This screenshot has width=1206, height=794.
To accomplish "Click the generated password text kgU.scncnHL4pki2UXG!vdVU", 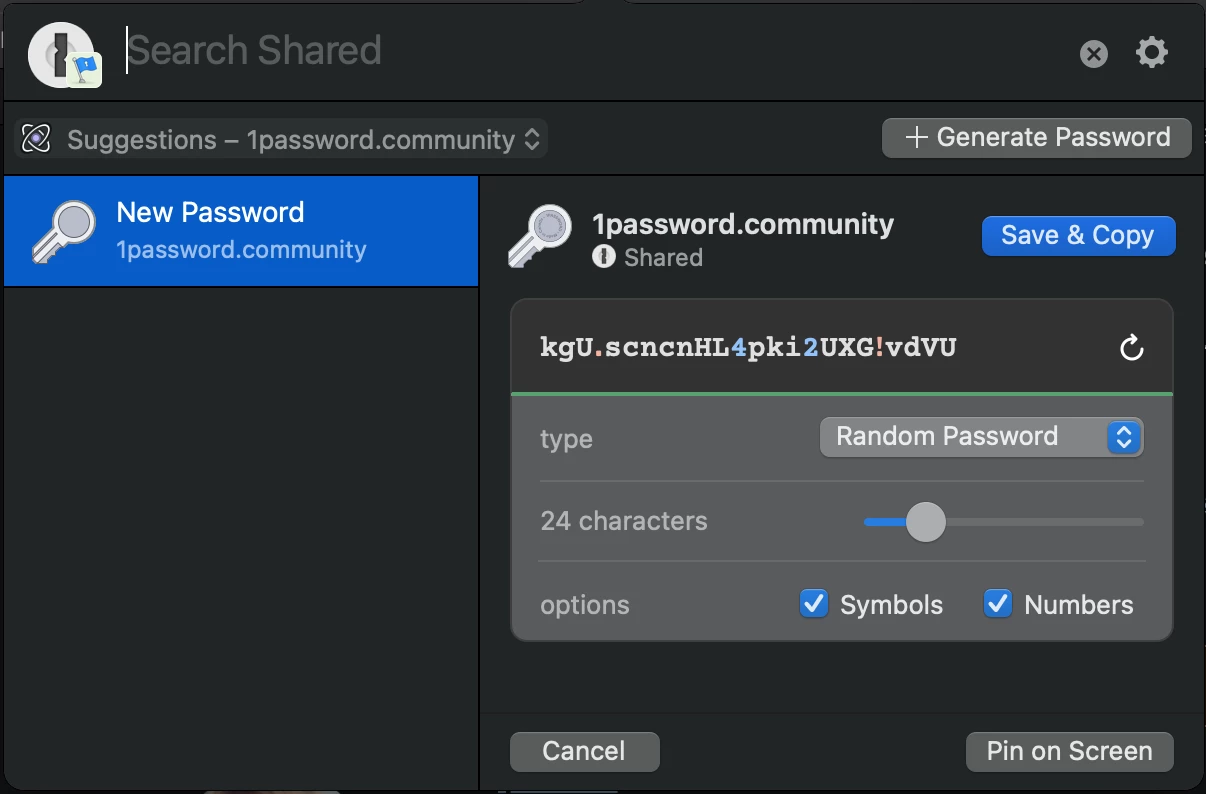I will tap(748, 348).
